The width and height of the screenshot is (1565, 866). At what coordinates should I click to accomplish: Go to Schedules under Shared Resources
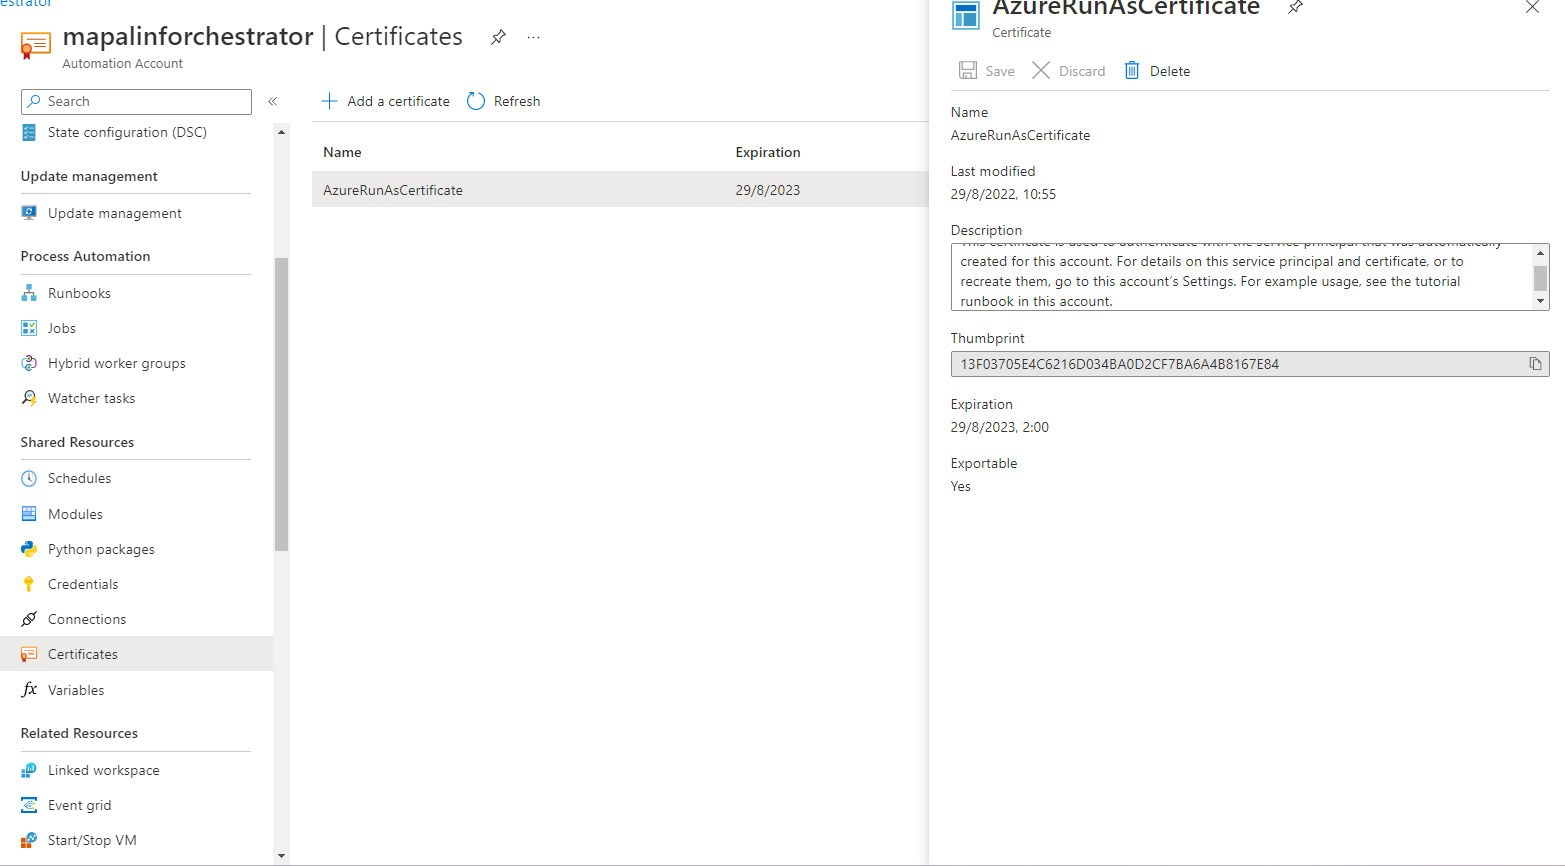(x=79, y=478)
